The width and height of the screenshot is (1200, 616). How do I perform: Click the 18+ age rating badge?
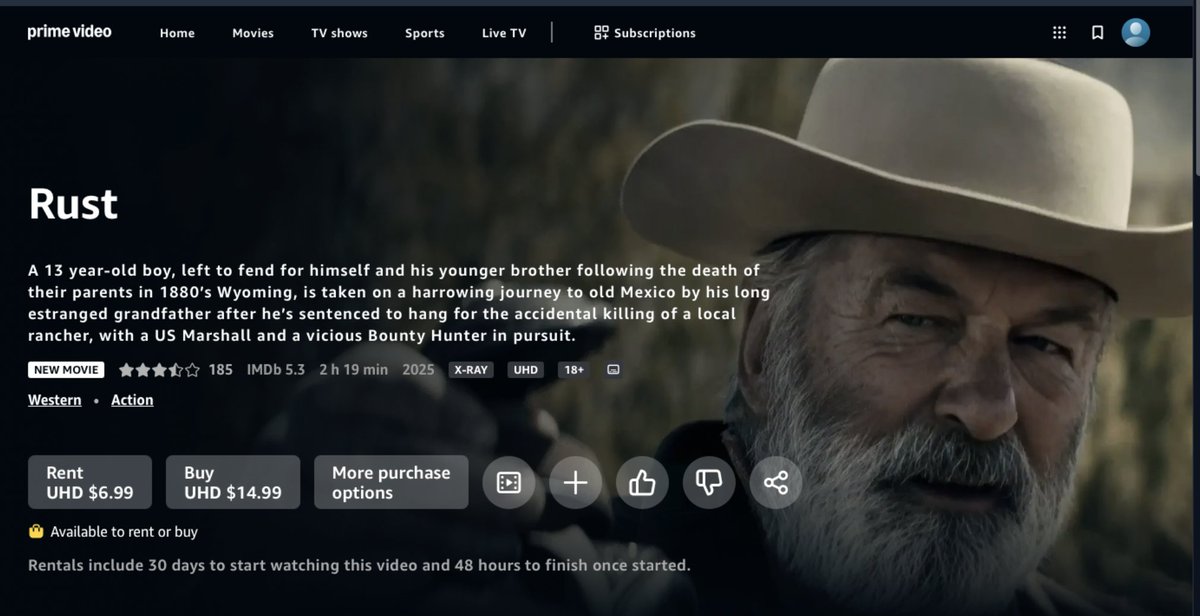574,370
